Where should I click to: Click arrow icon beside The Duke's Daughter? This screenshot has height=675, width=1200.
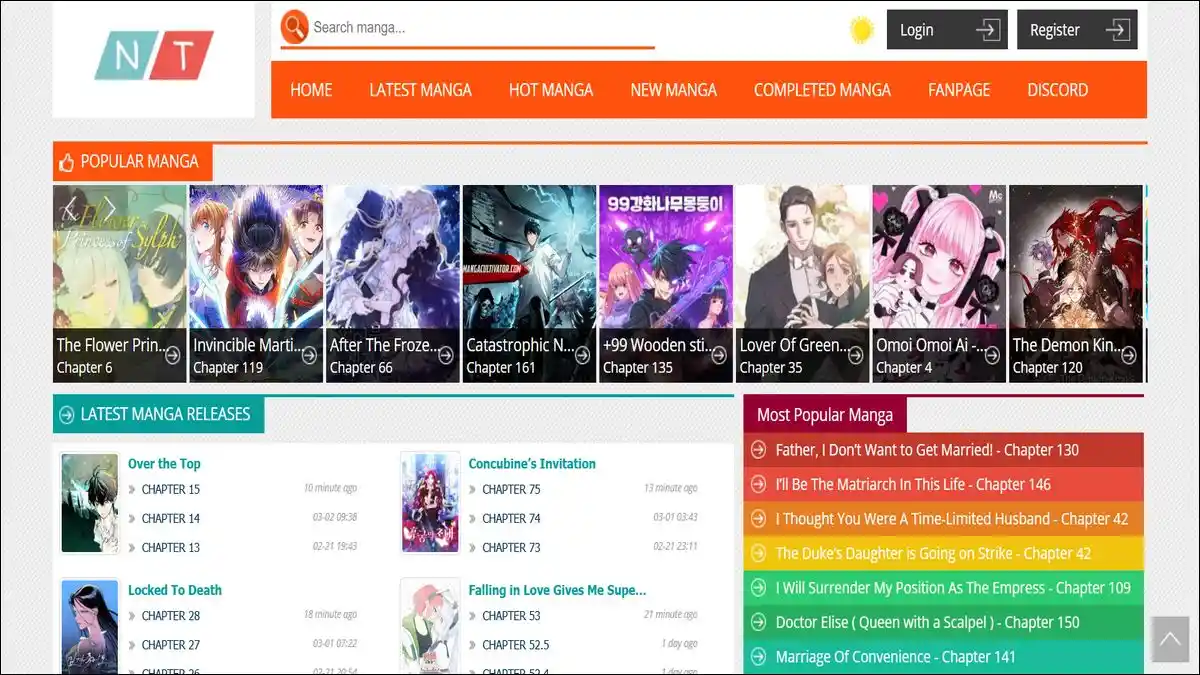point(758,553)
